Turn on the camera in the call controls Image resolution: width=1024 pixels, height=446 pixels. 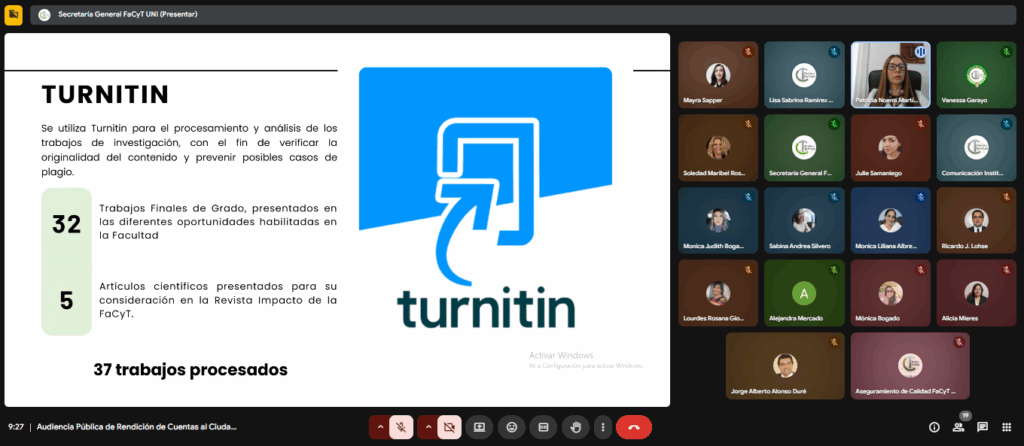449,427
